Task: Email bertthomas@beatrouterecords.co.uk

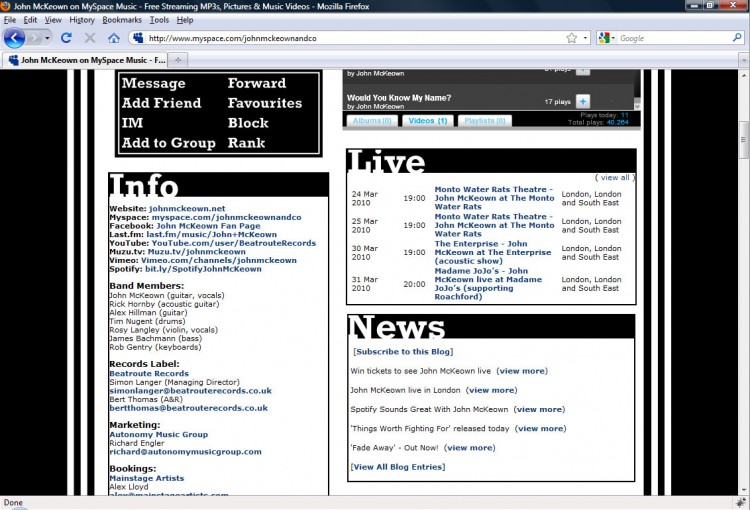Action: [188, 408]
